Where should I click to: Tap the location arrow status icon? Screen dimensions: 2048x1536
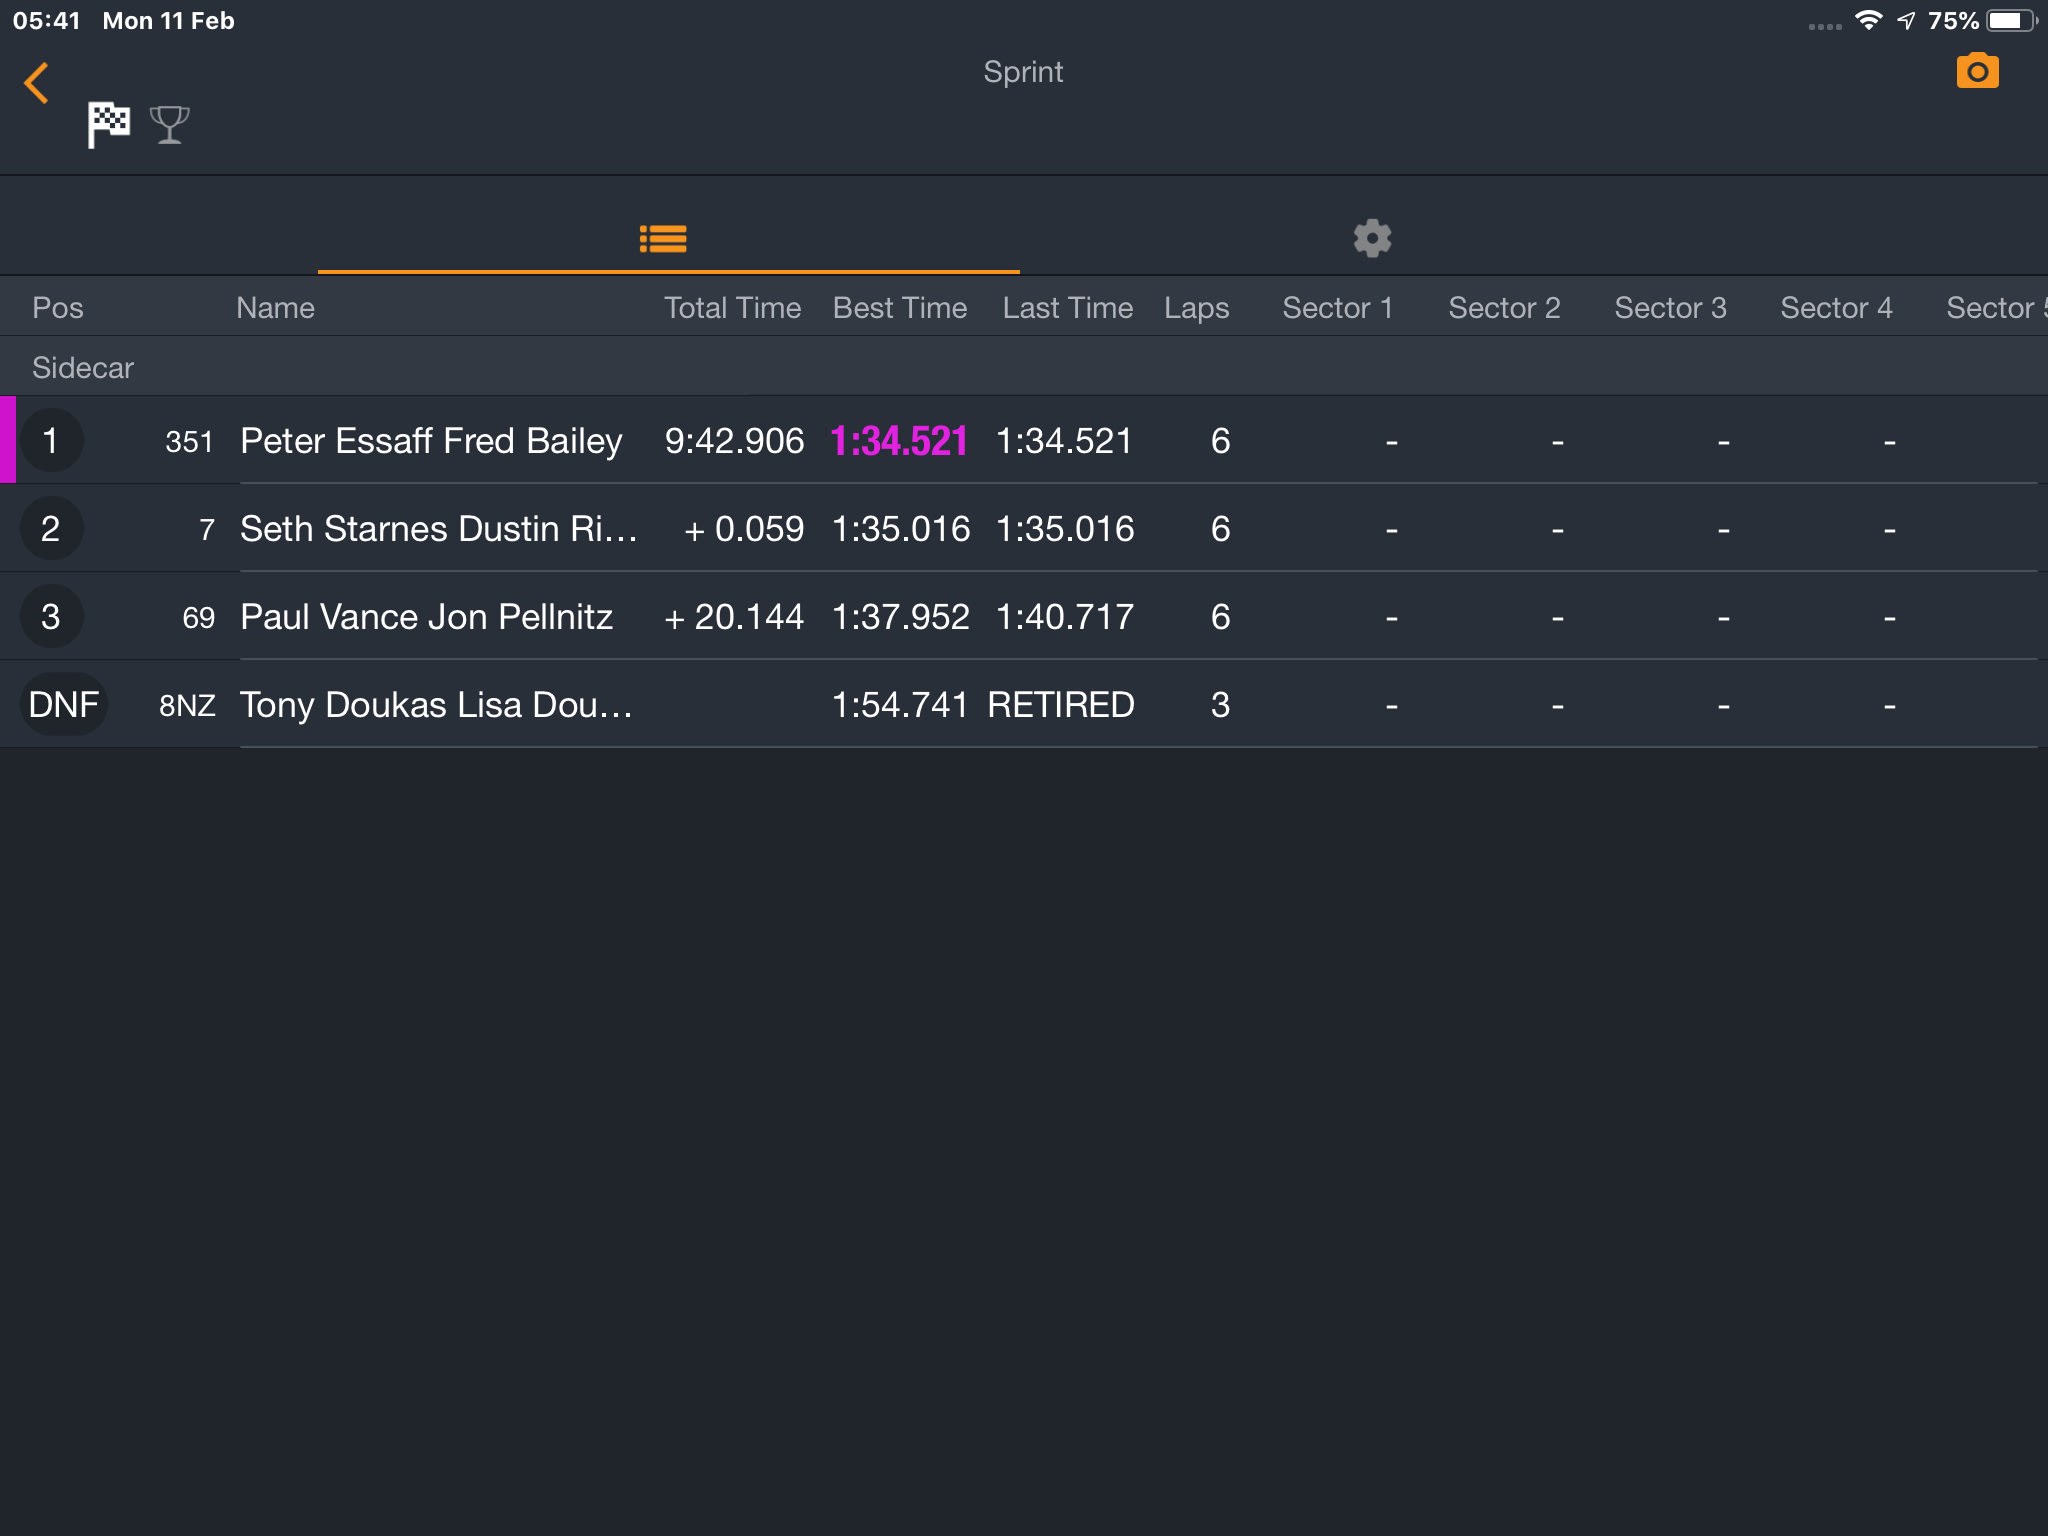(x=1906, y=20)
